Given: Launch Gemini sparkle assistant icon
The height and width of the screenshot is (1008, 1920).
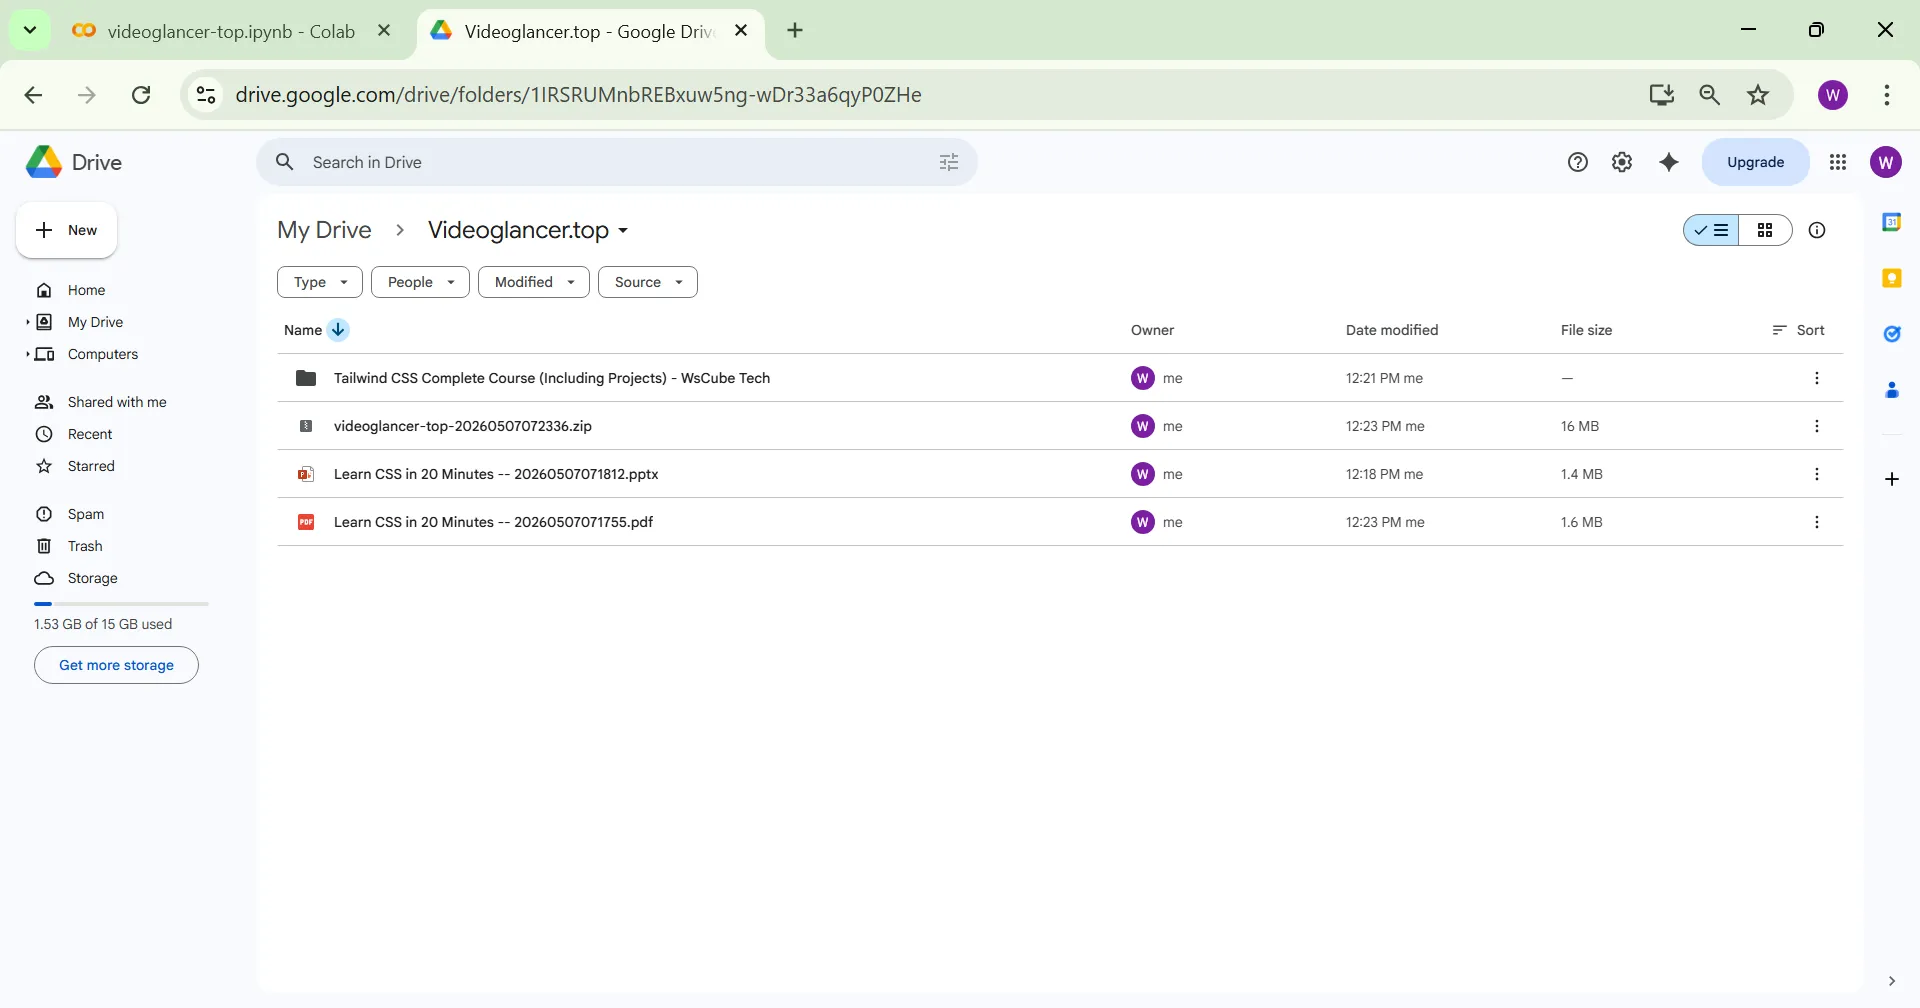Looking at the screenshot, I should 1669,162.
